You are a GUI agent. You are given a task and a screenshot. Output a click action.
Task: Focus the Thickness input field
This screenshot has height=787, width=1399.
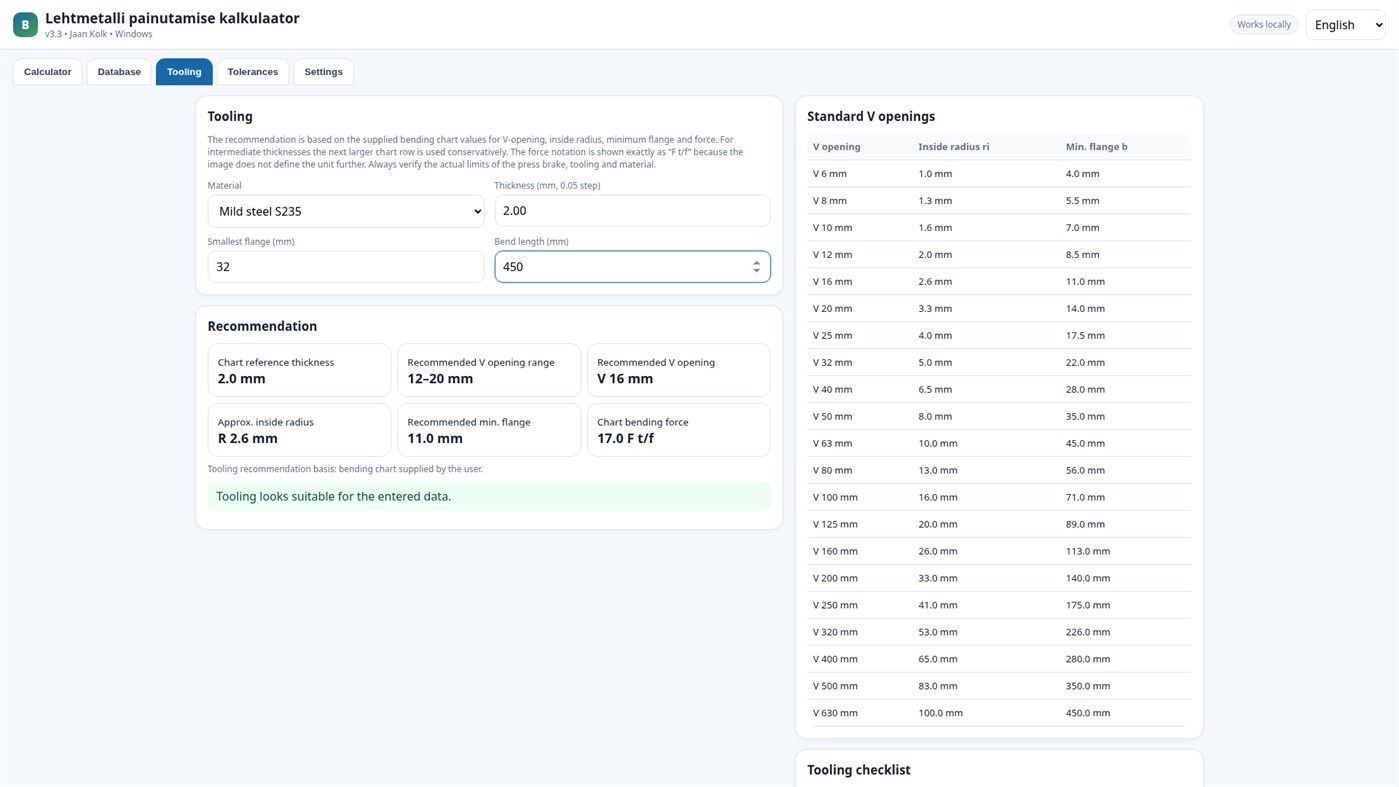632,211
